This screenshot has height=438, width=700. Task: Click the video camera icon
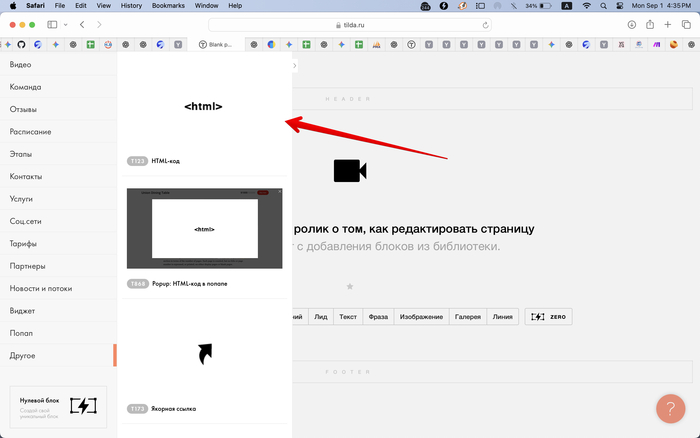[x=350, y=171]
